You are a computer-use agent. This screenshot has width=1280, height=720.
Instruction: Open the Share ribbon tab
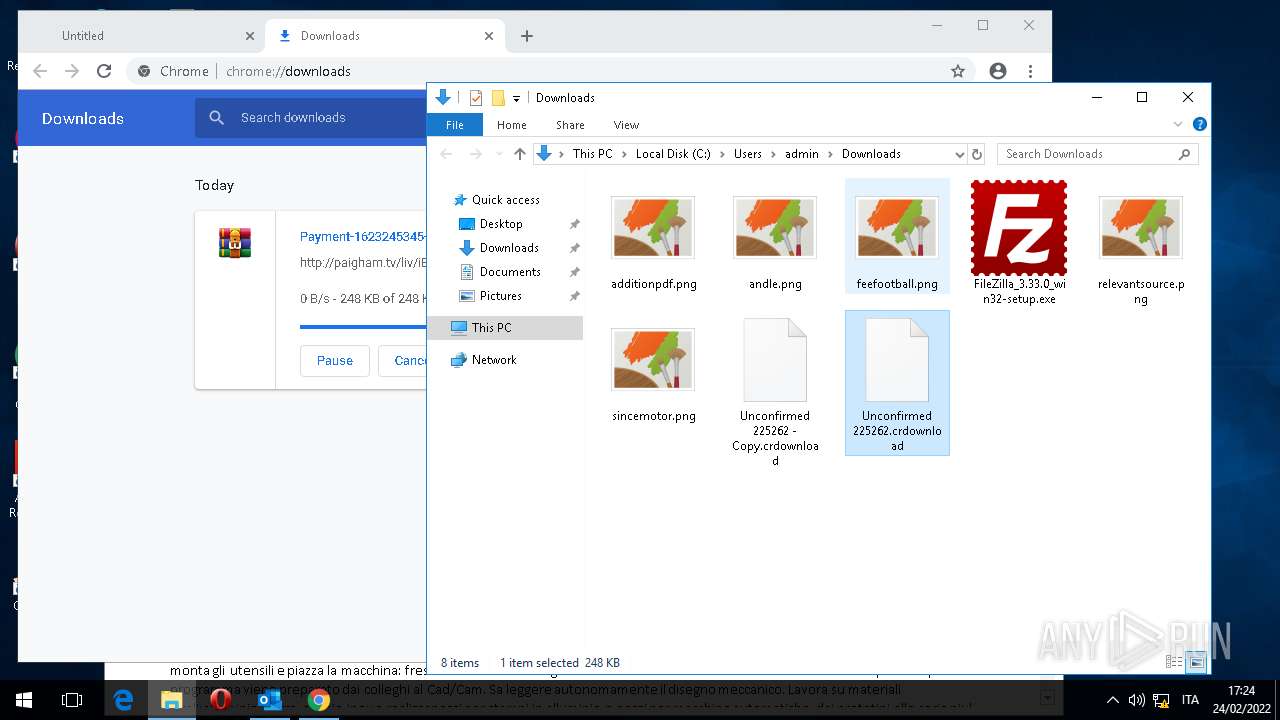point(570,125)
